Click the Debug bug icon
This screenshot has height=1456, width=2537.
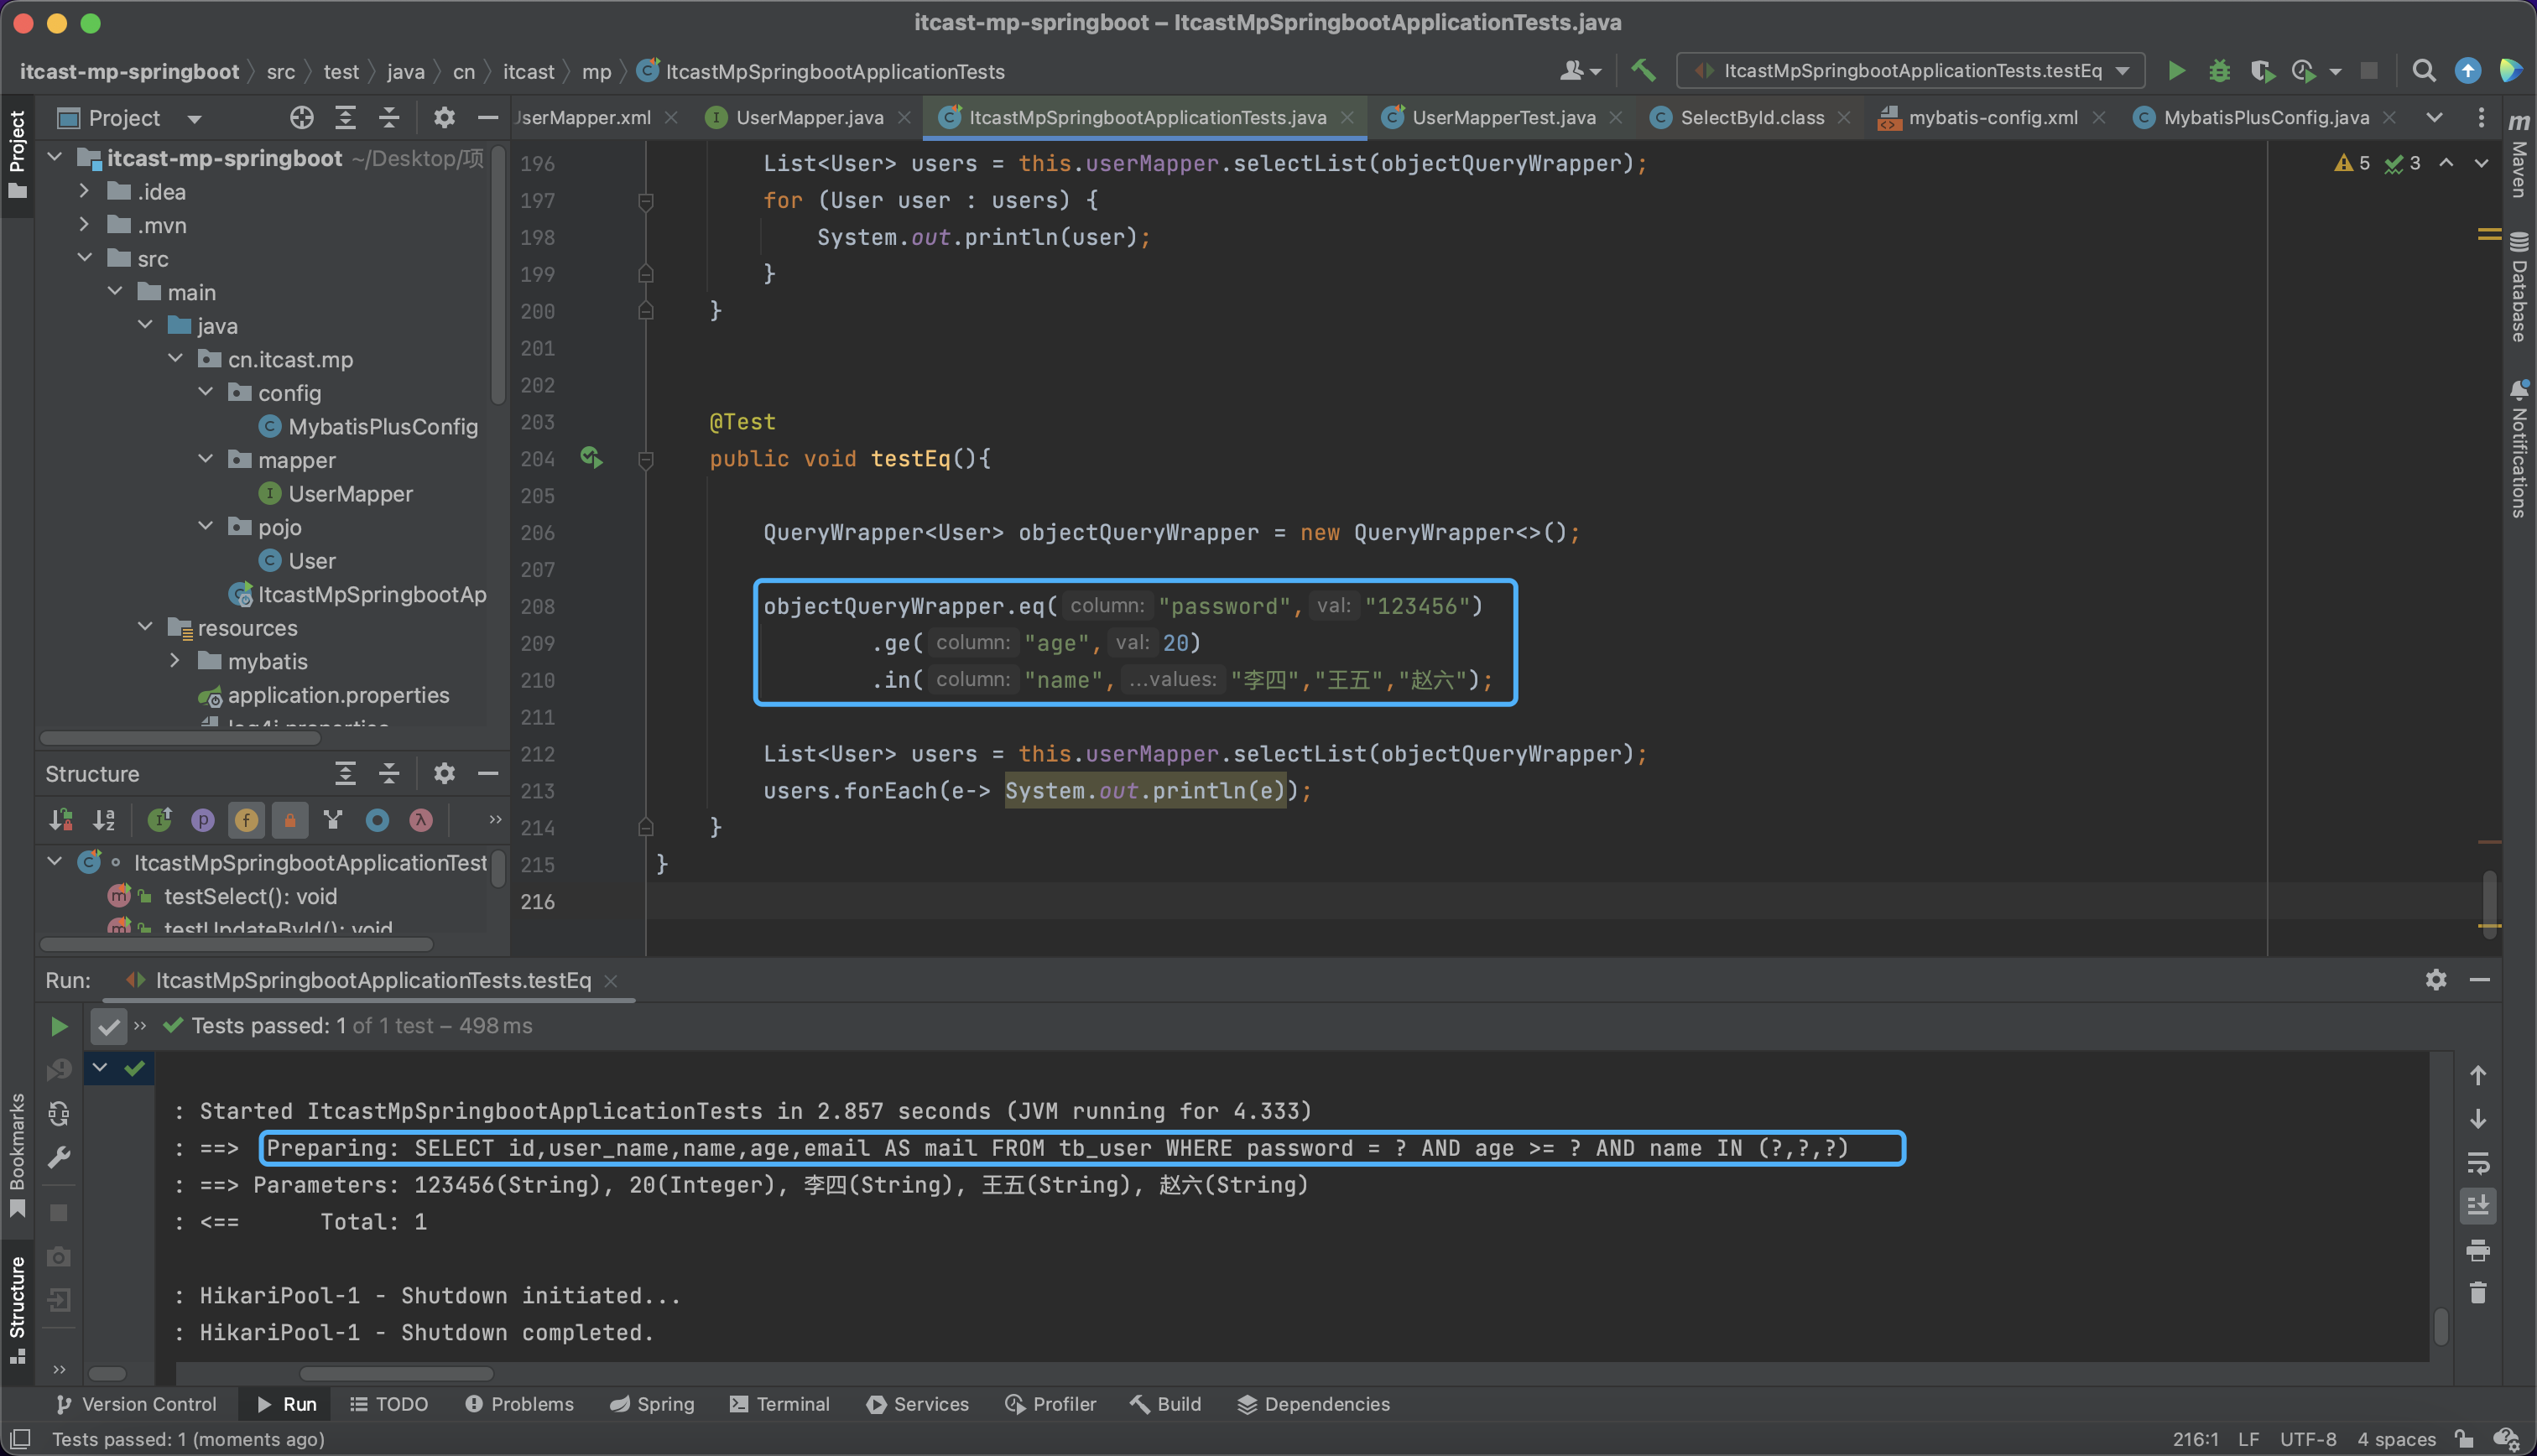pos(2219,71)
